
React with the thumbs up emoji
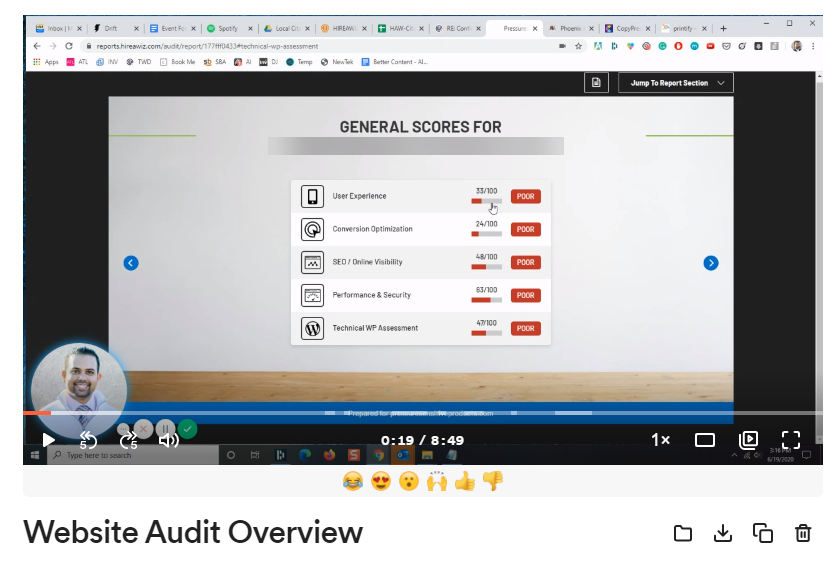(464, 482)
